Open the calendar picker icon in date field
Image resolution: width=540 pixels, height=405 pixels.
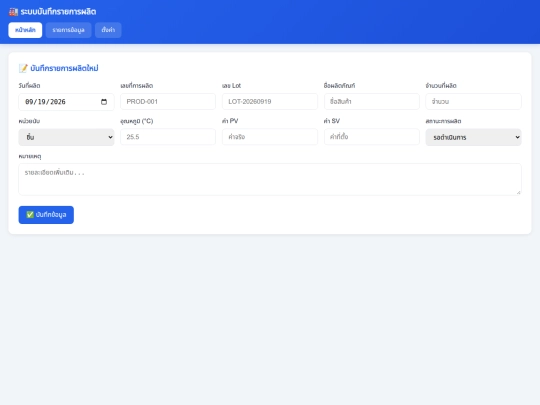pyautogui.click(x=104, y=102)
